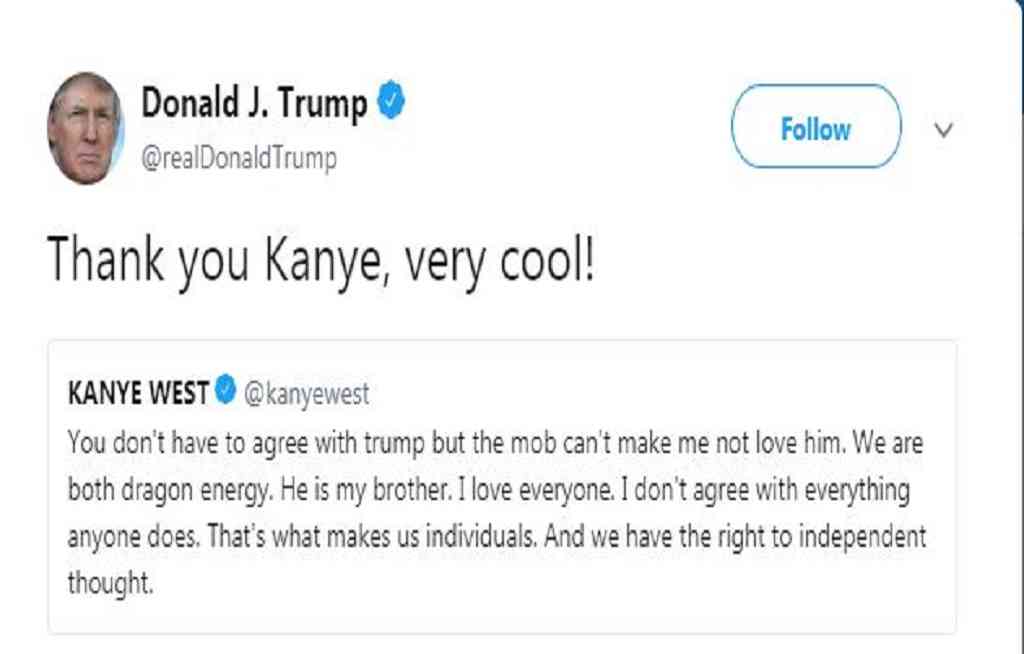Image resolution: width=1024 pixels, height=654 pixels.
Task: Click the @realDonaldTrump handle
Action: [x=239, y=158]
